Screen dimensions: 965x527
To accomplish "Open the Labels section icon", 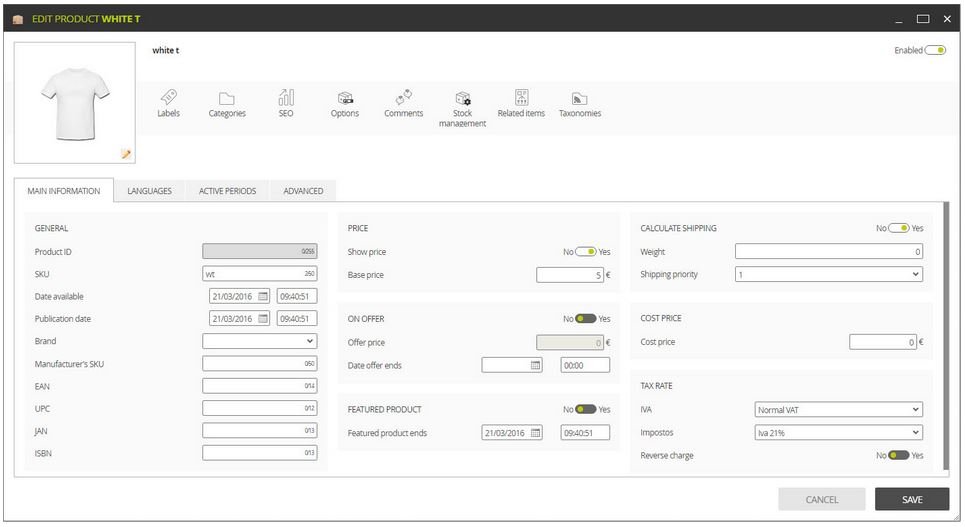I will 169,97.
